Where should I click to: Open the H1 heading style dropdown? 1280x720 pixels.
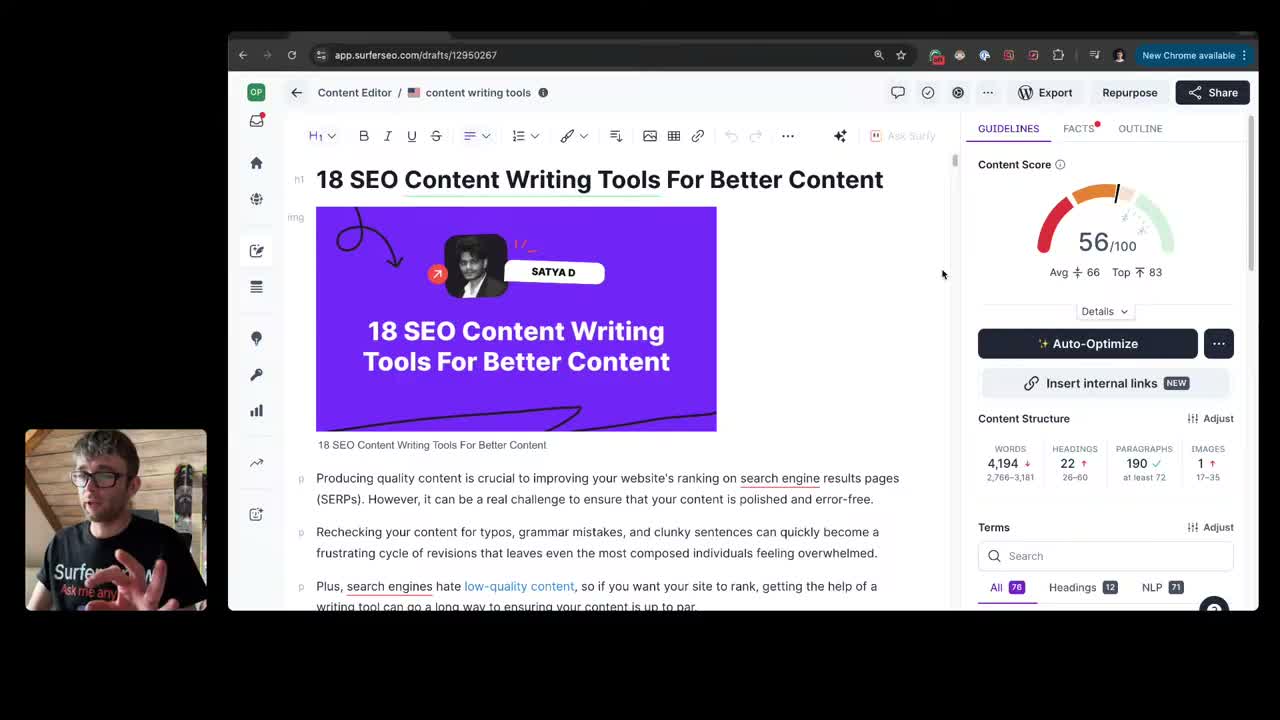(x=322, y=136)
